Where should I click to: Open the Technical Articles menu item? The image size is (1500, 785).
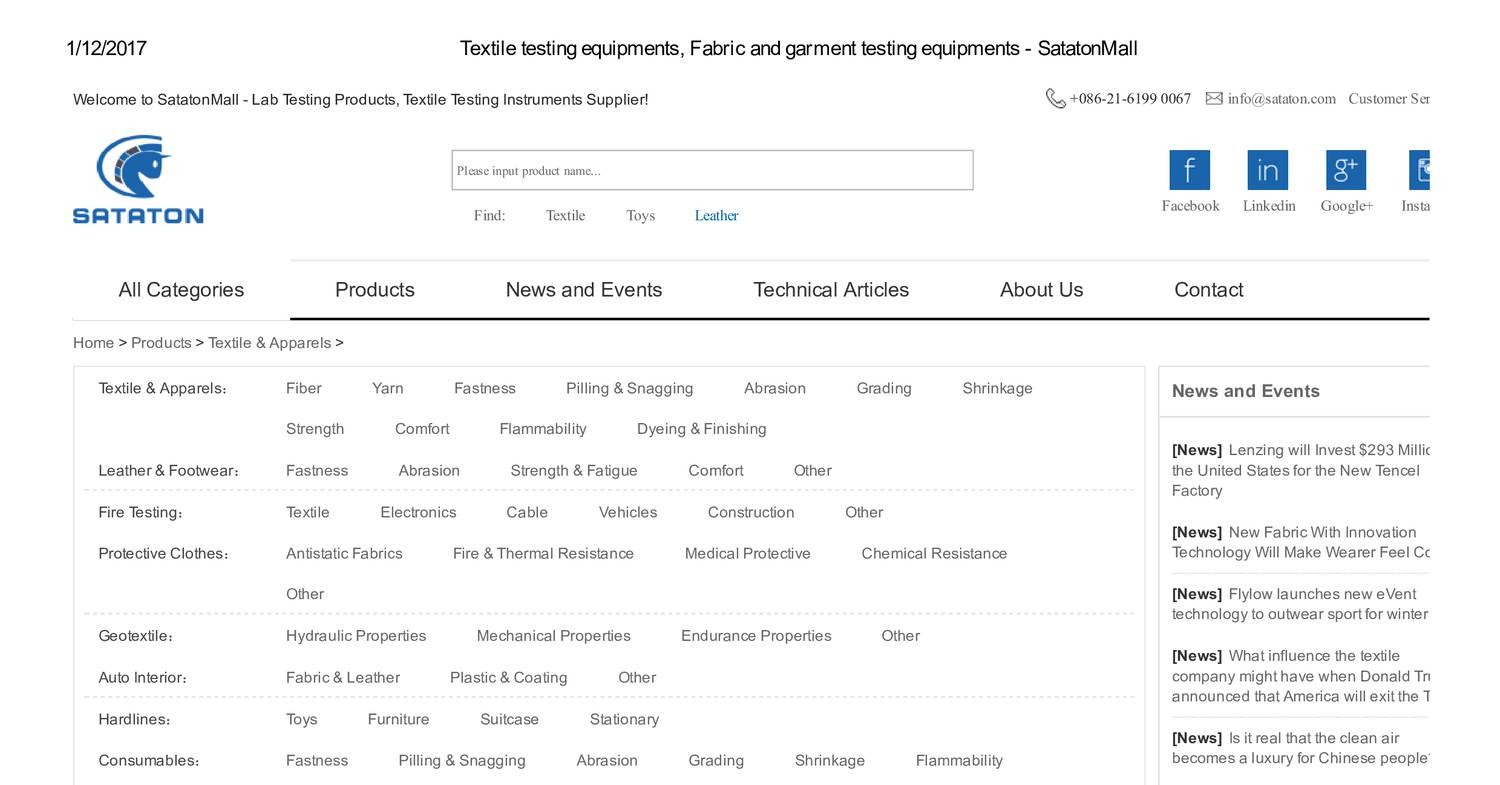[830, 290]
